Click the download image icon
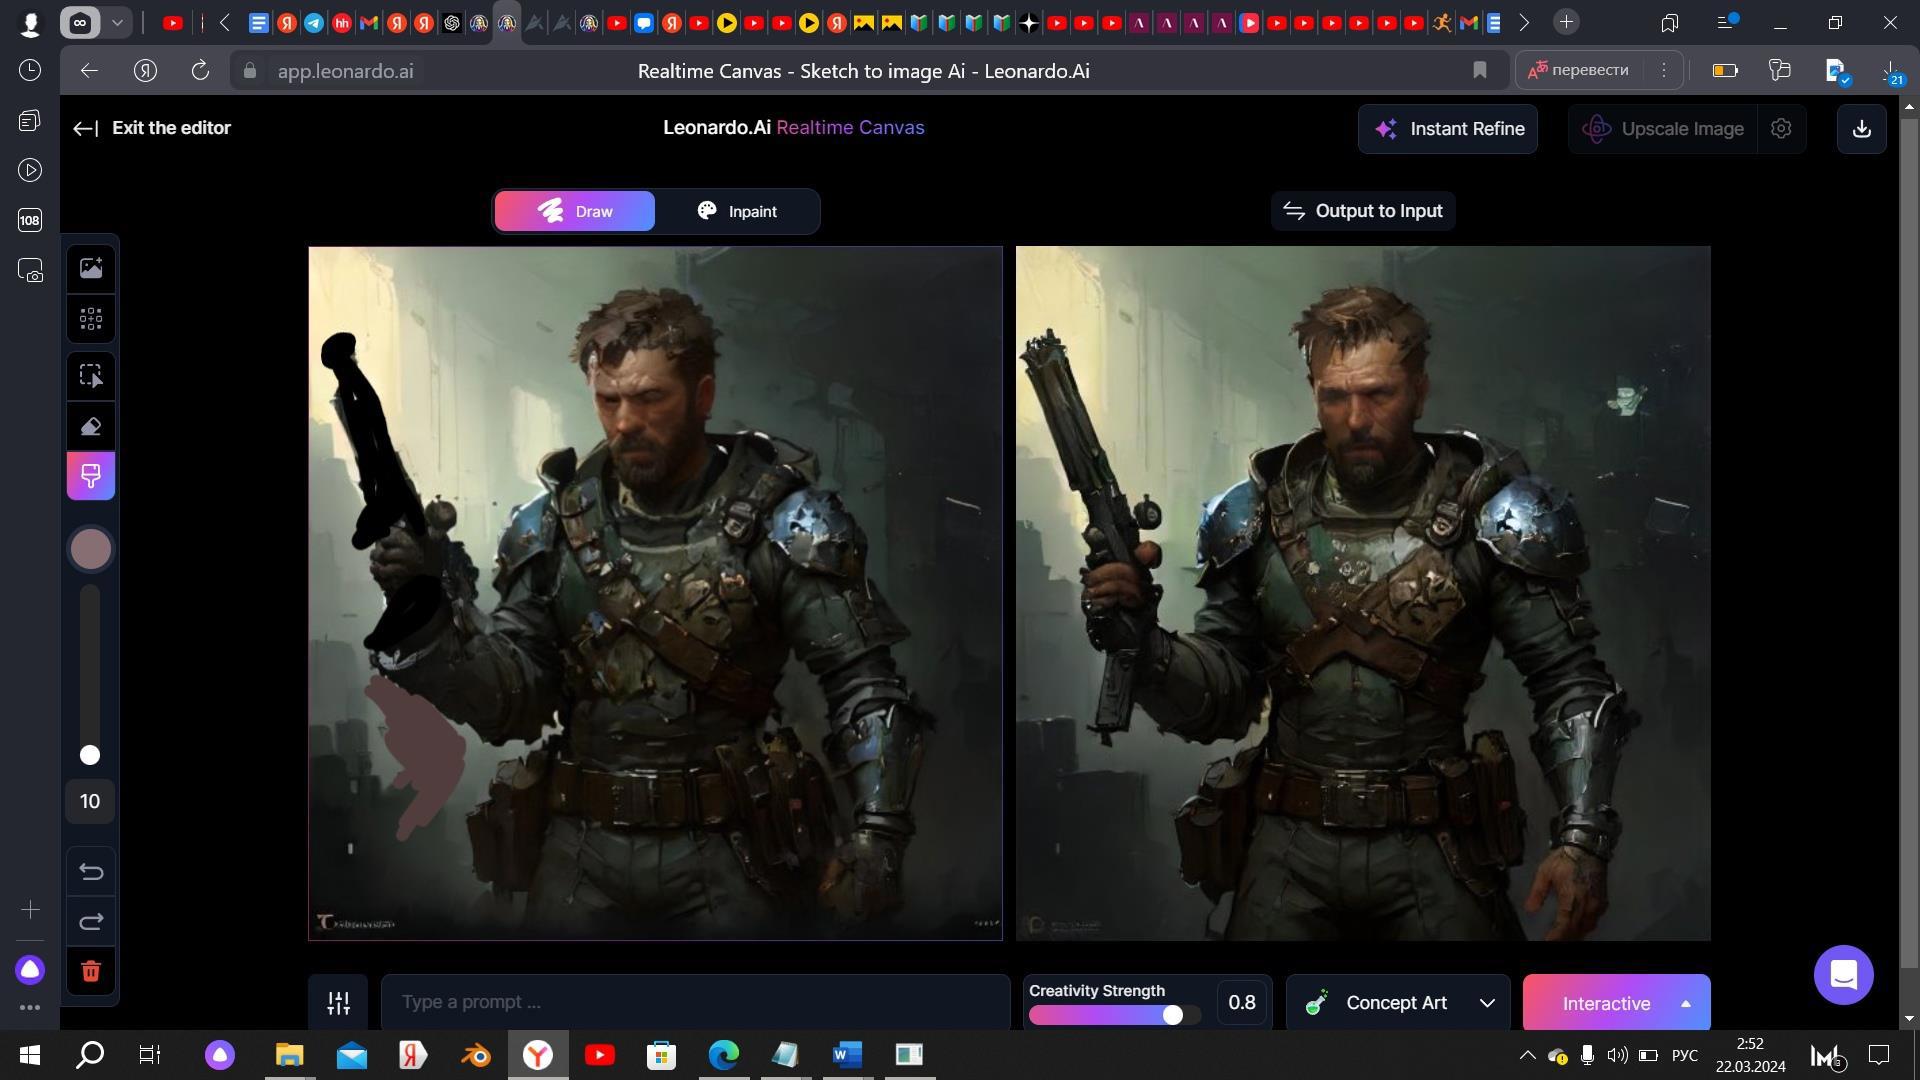This screenshot has height=1080, width=1920. [1861, 129]
